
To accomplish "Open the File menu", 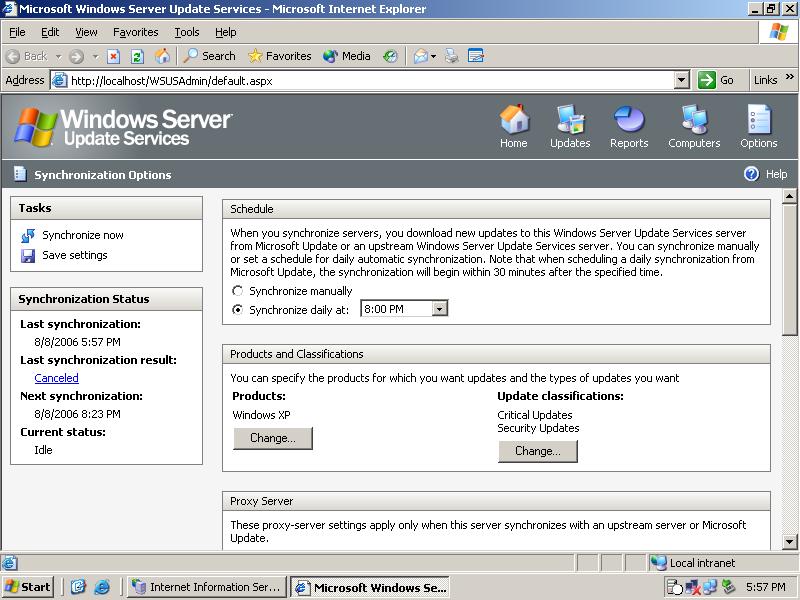I will point(17,32).
